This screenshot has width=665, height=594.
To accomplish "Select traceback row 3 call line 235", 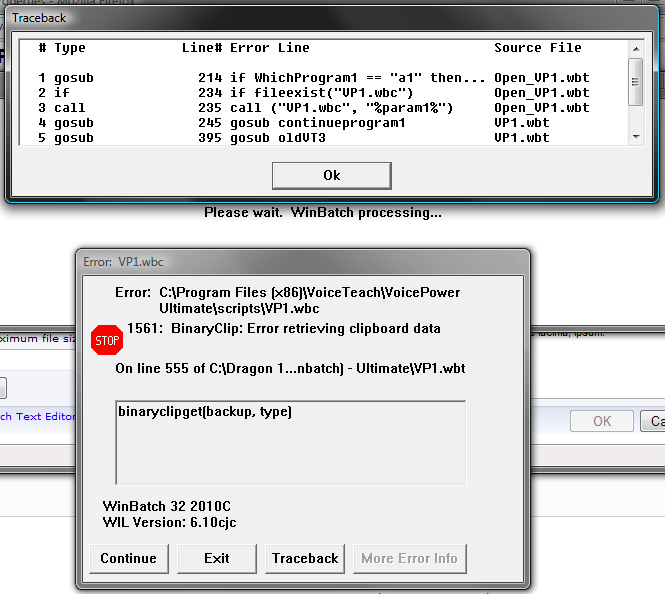I will 314,108.
